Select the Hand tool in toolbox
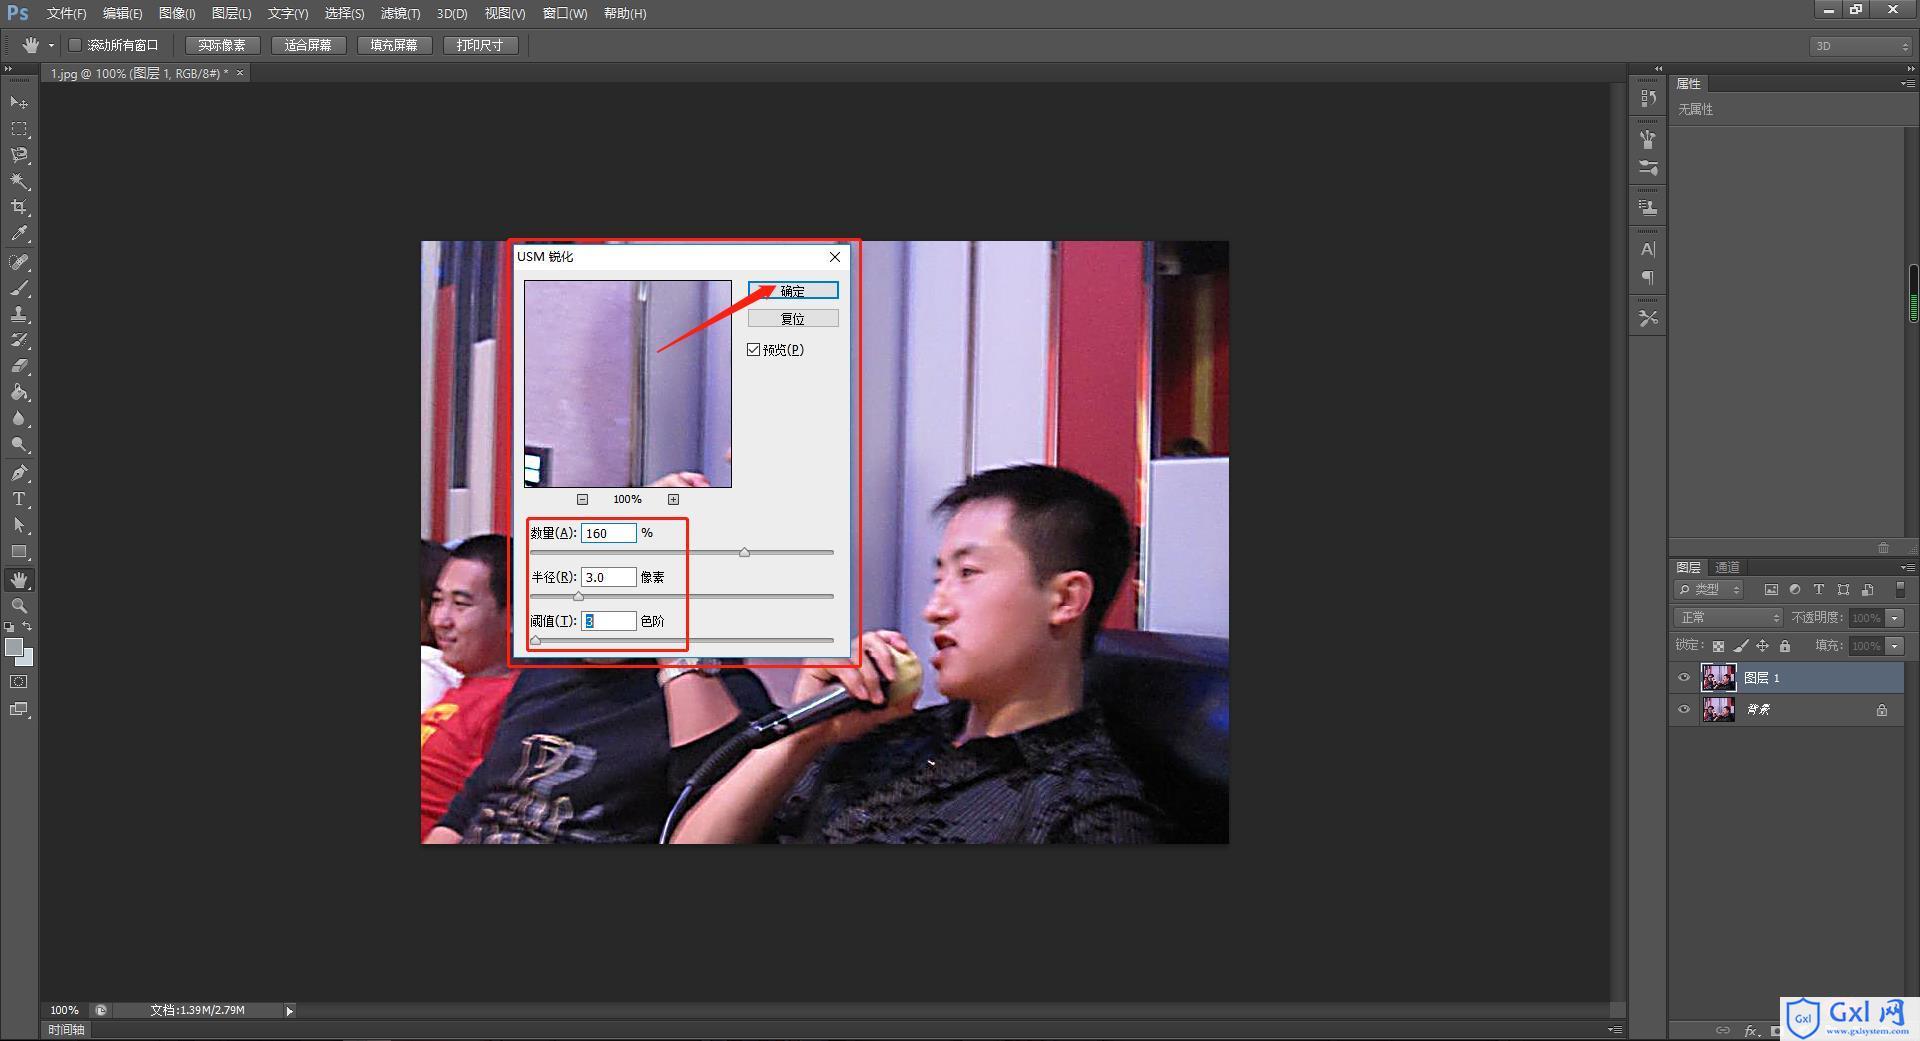The width and height of the screenshot is (1920, 1041). (x=19, y=579)
